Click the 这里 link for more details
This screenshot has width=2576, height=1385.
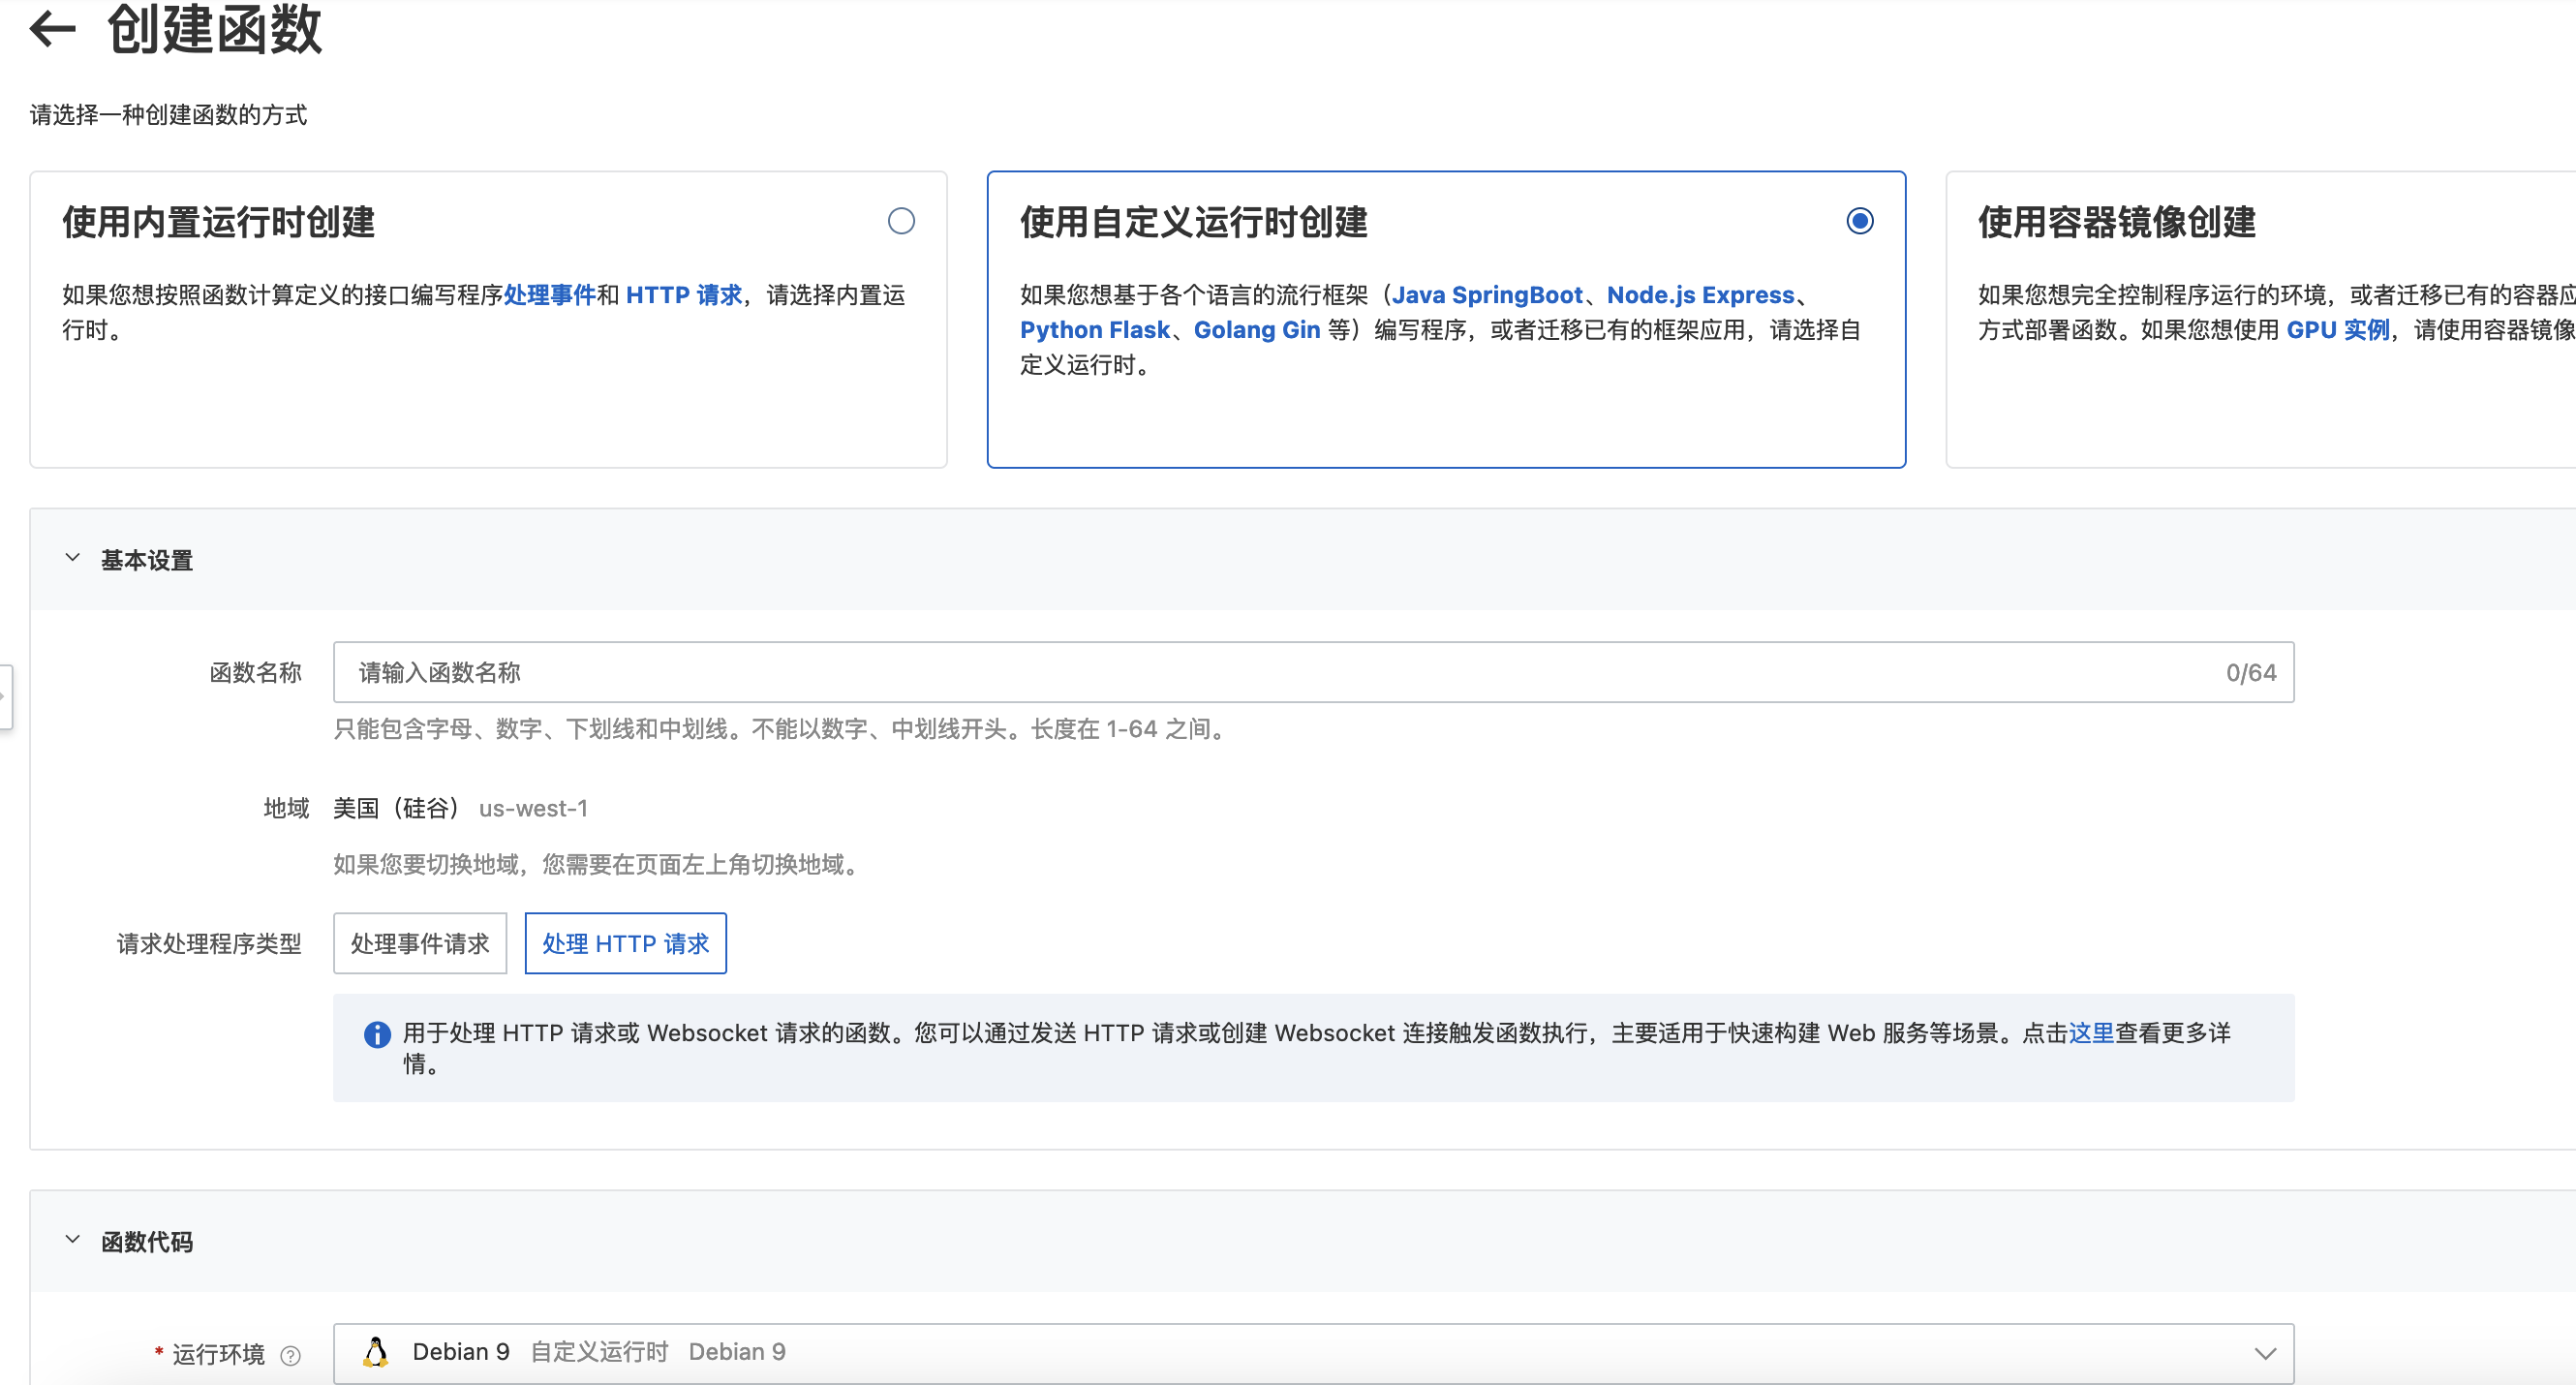(x=2091, y=1033)
